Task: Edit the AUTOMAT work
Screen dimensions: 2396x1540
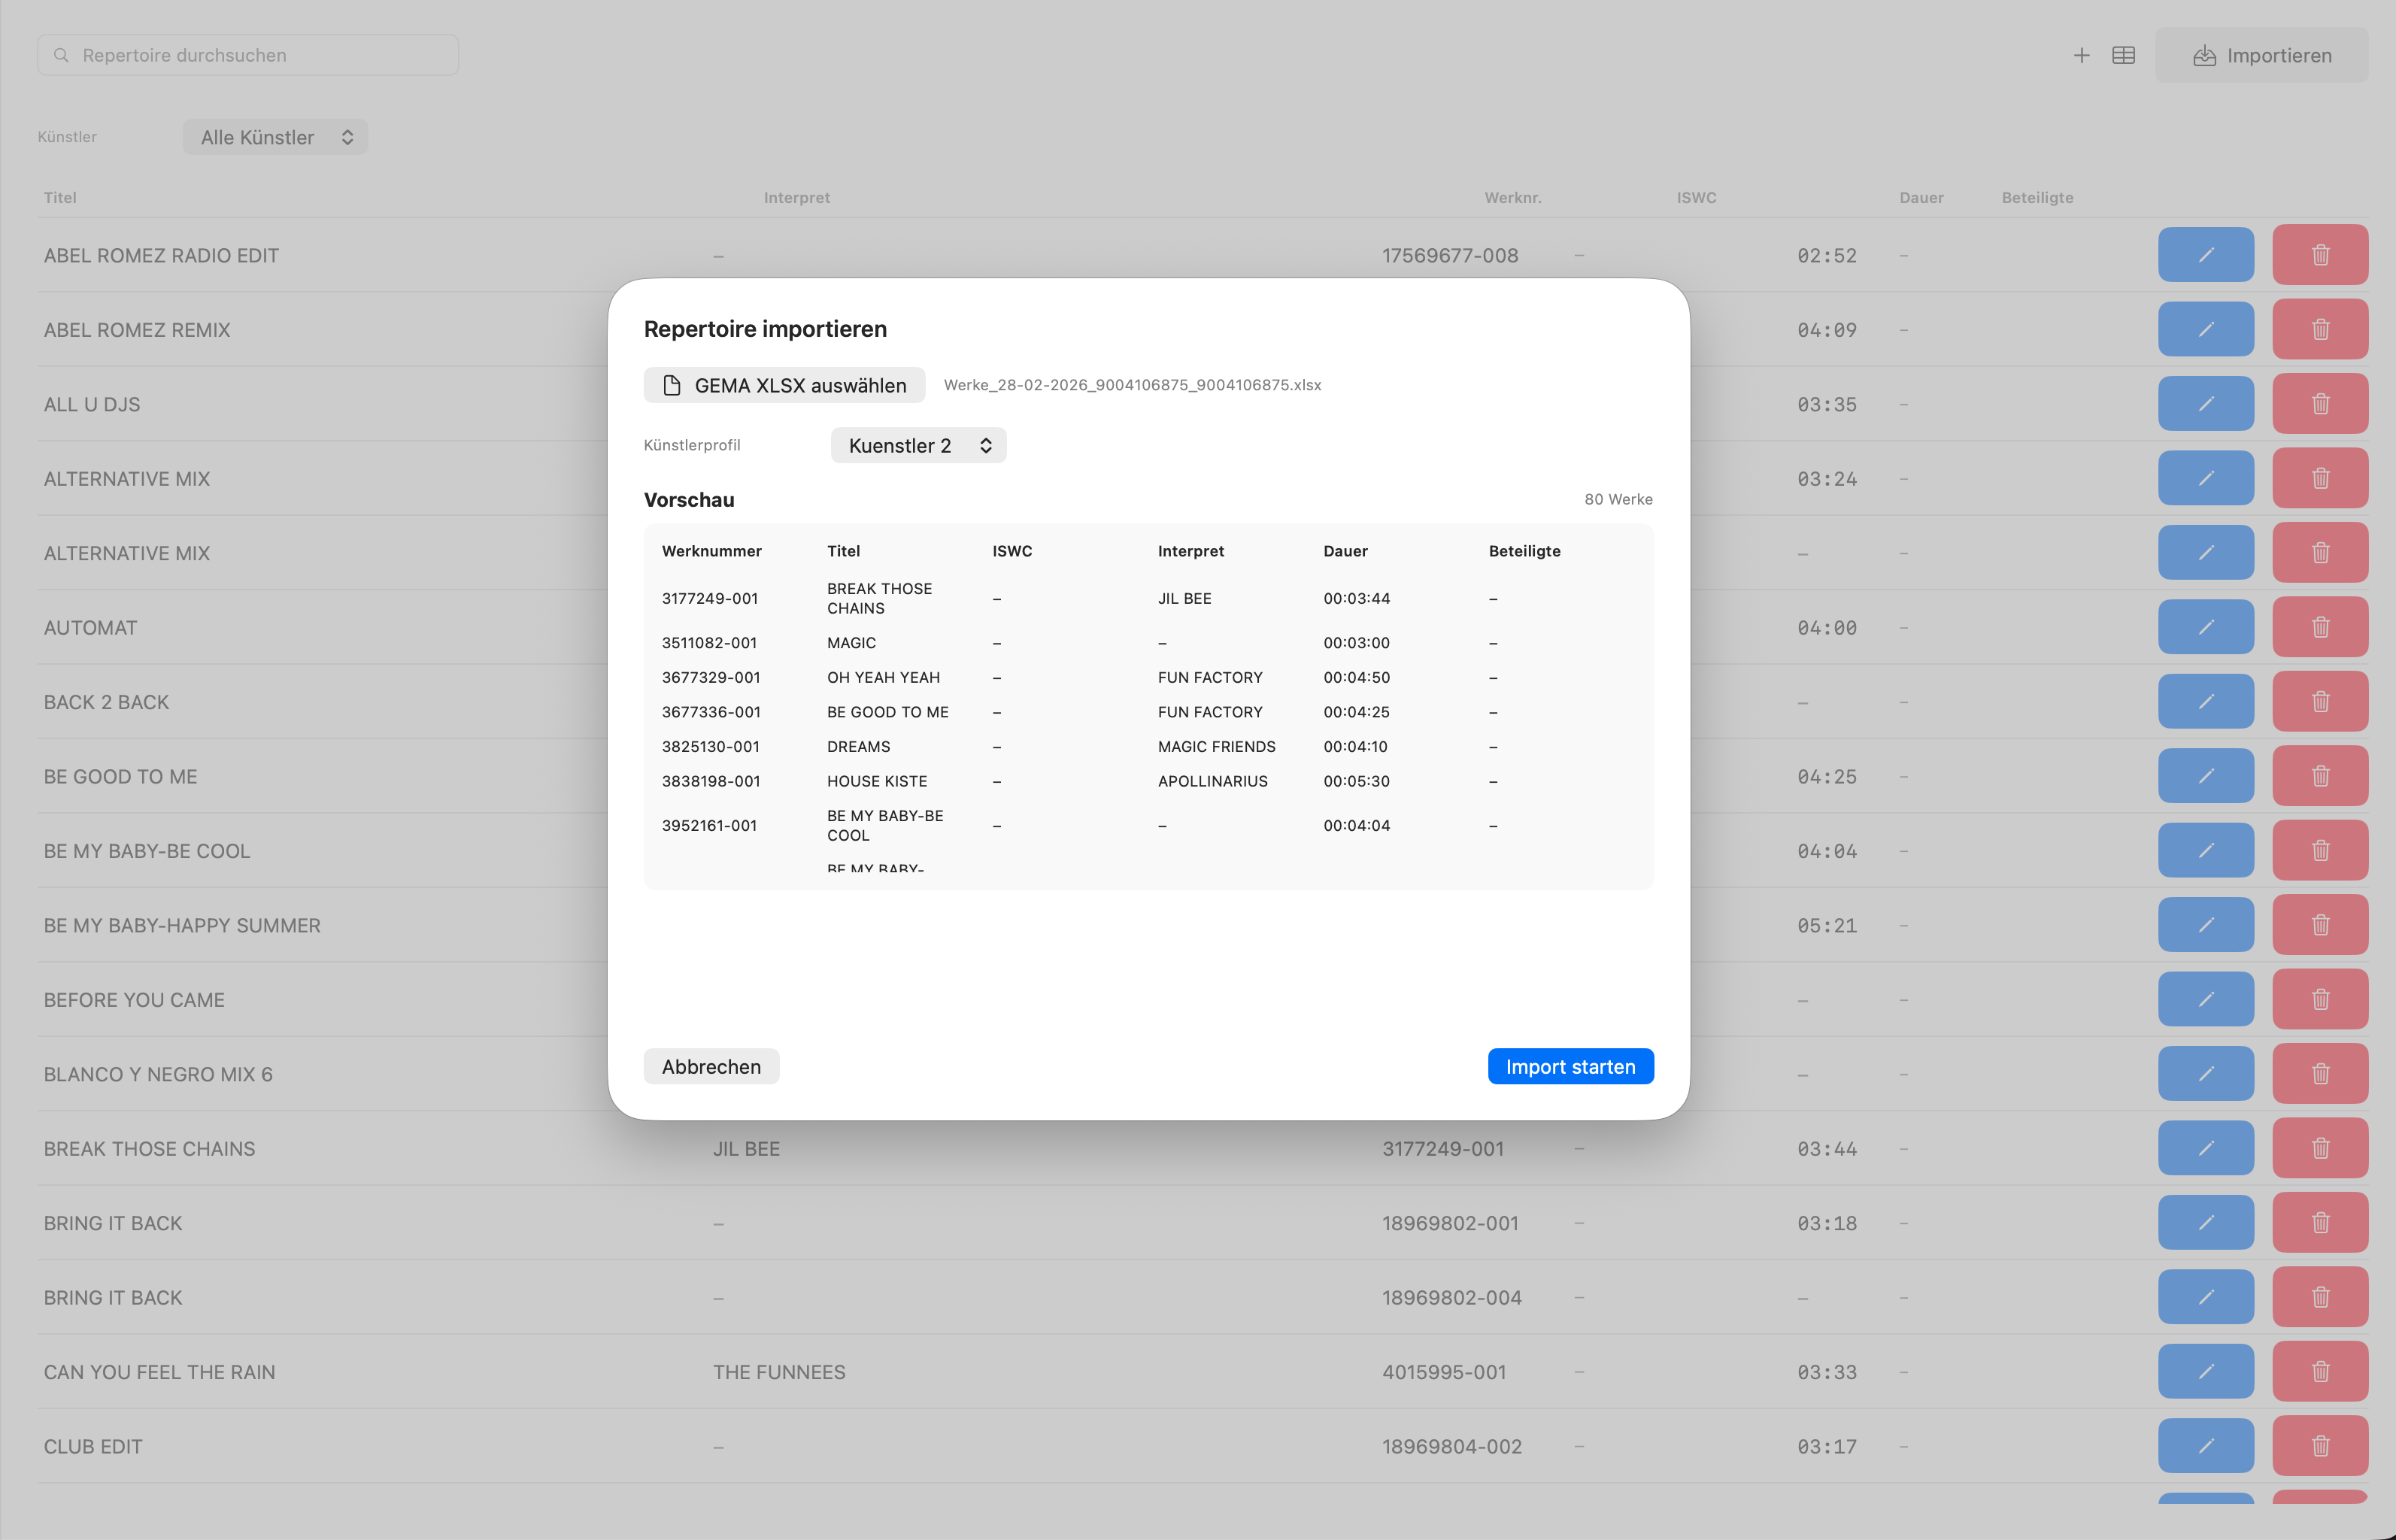Action: [2206, 627]
